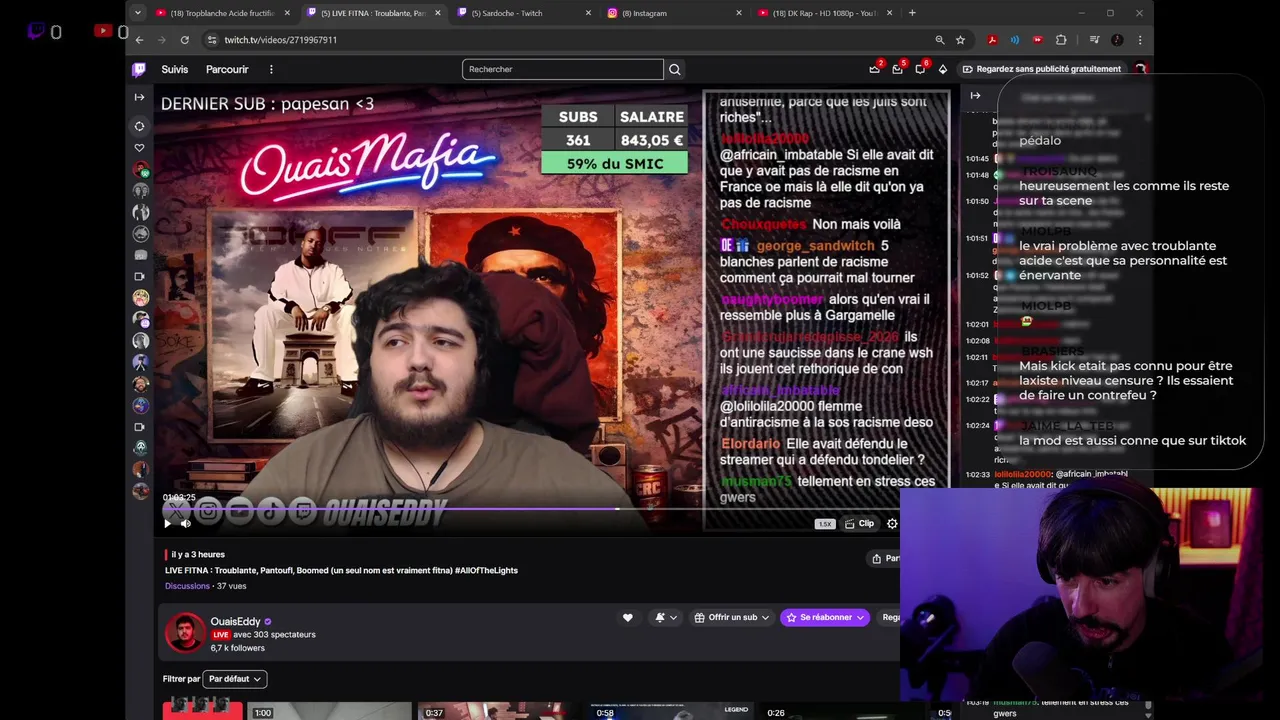Screen dimensions: 1280x720
Task: Open the Offrir un sub dropdown
Action: tap(732, 617)
